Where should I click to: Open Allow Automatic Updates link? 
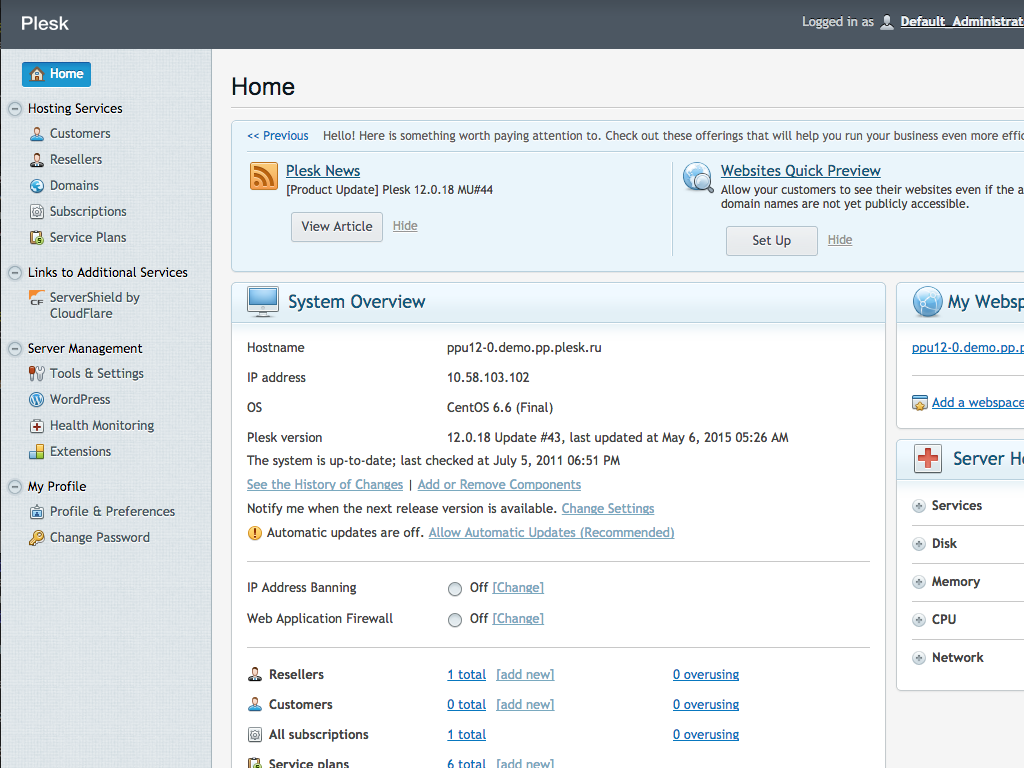[x=551, y=533]
